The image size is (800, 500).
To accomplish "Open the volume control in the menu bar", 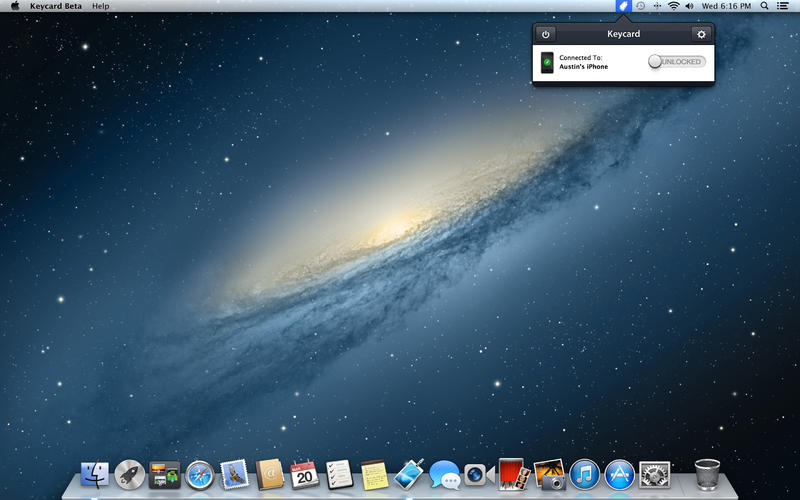I will tap(690, 6).
